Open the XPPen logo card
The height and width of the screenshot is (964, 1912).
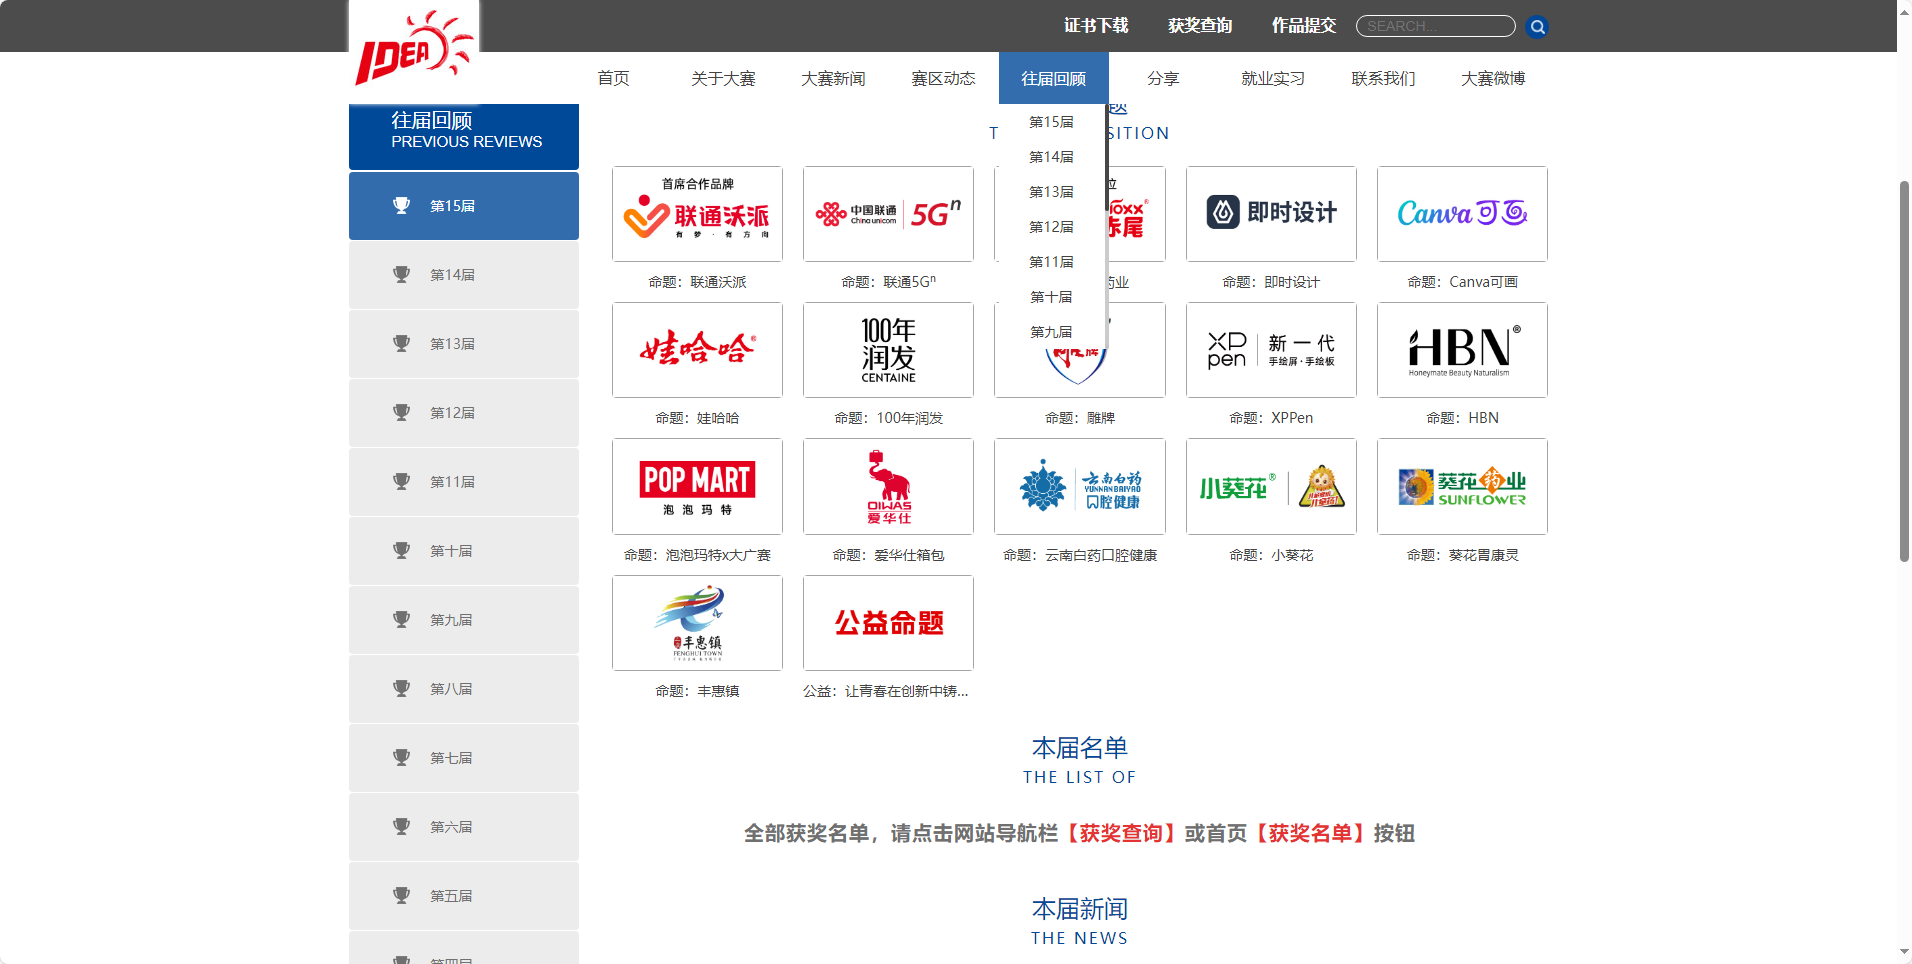point(1271,350)
